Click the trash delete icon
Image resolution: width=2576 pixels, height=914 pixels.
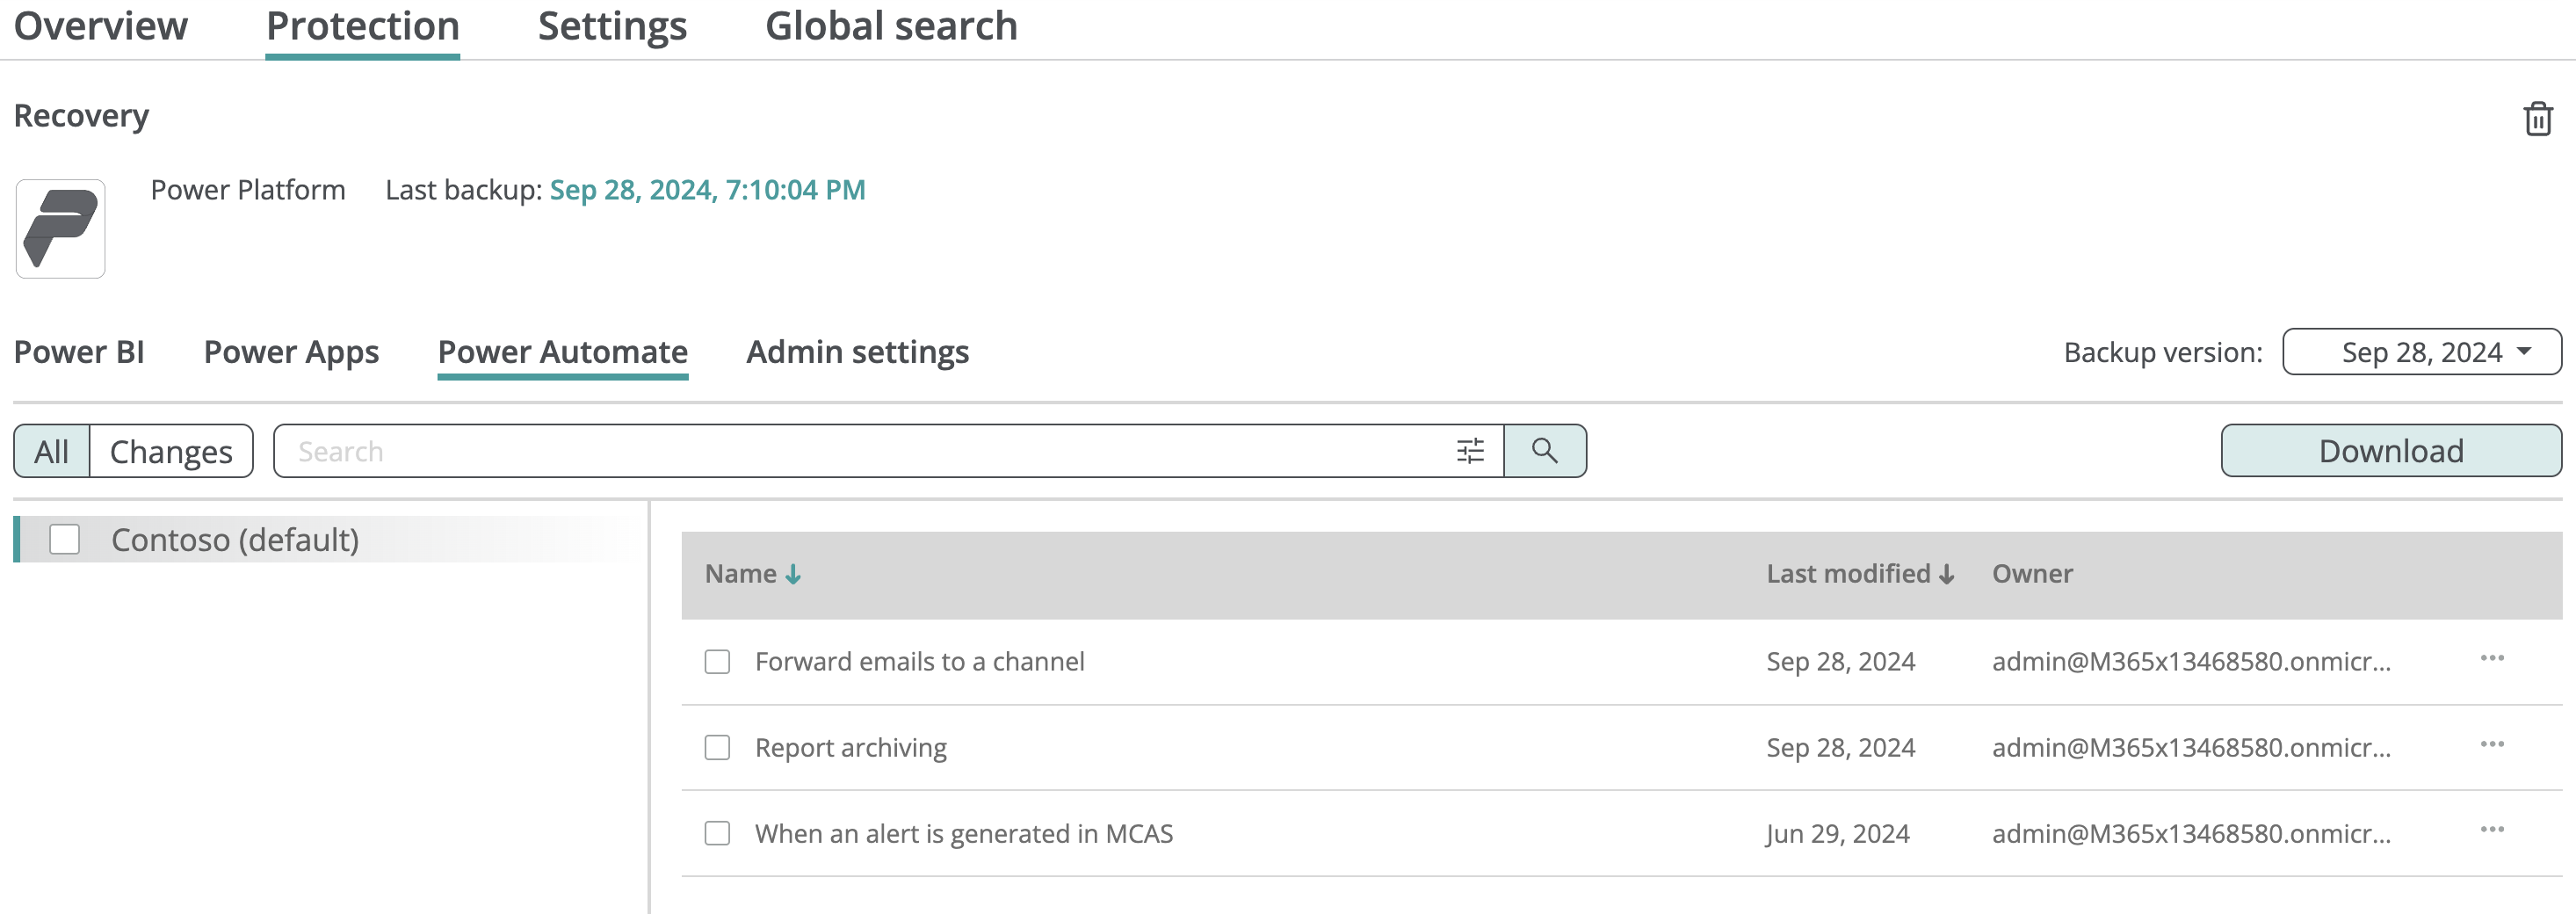2537,119
